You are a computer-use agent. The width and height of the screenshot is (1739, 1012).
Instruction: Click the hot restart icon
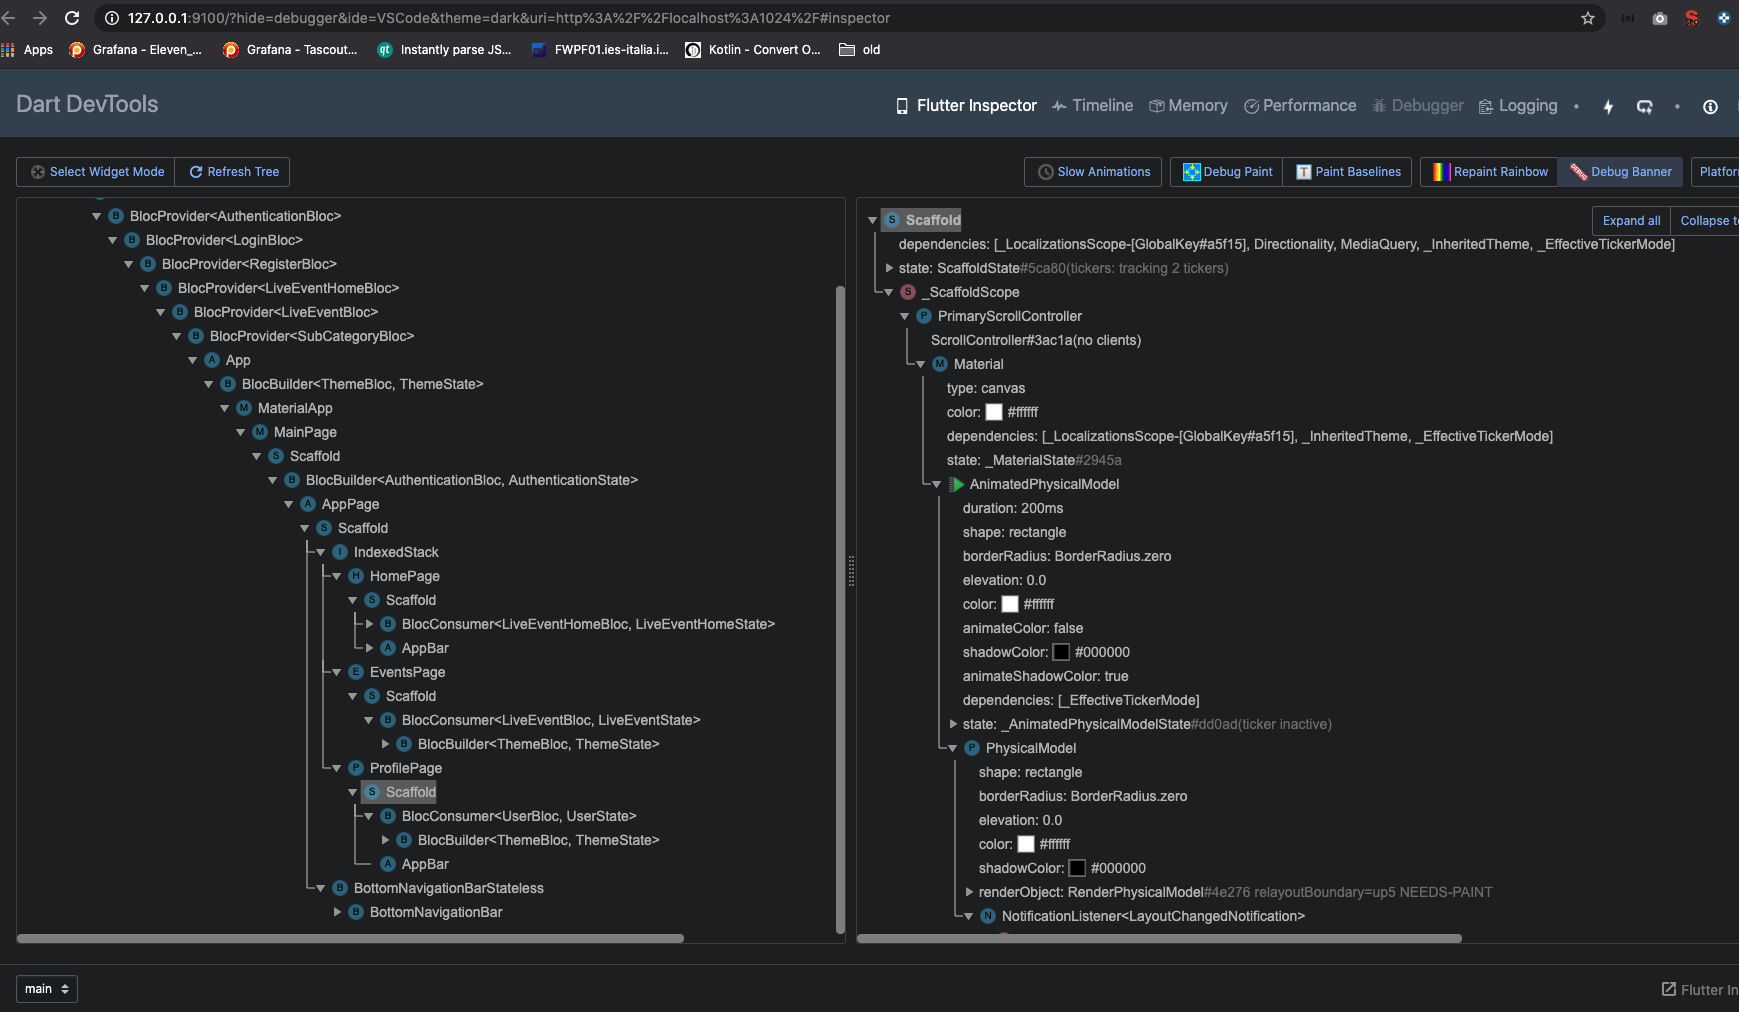pos(1644,107)
